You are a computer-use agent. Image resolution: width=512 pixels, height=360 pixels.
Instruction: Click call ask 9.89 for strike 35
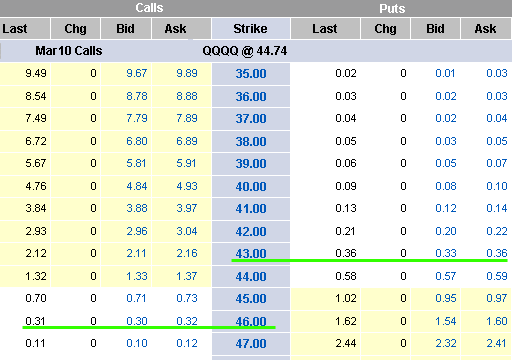point(187,73)
